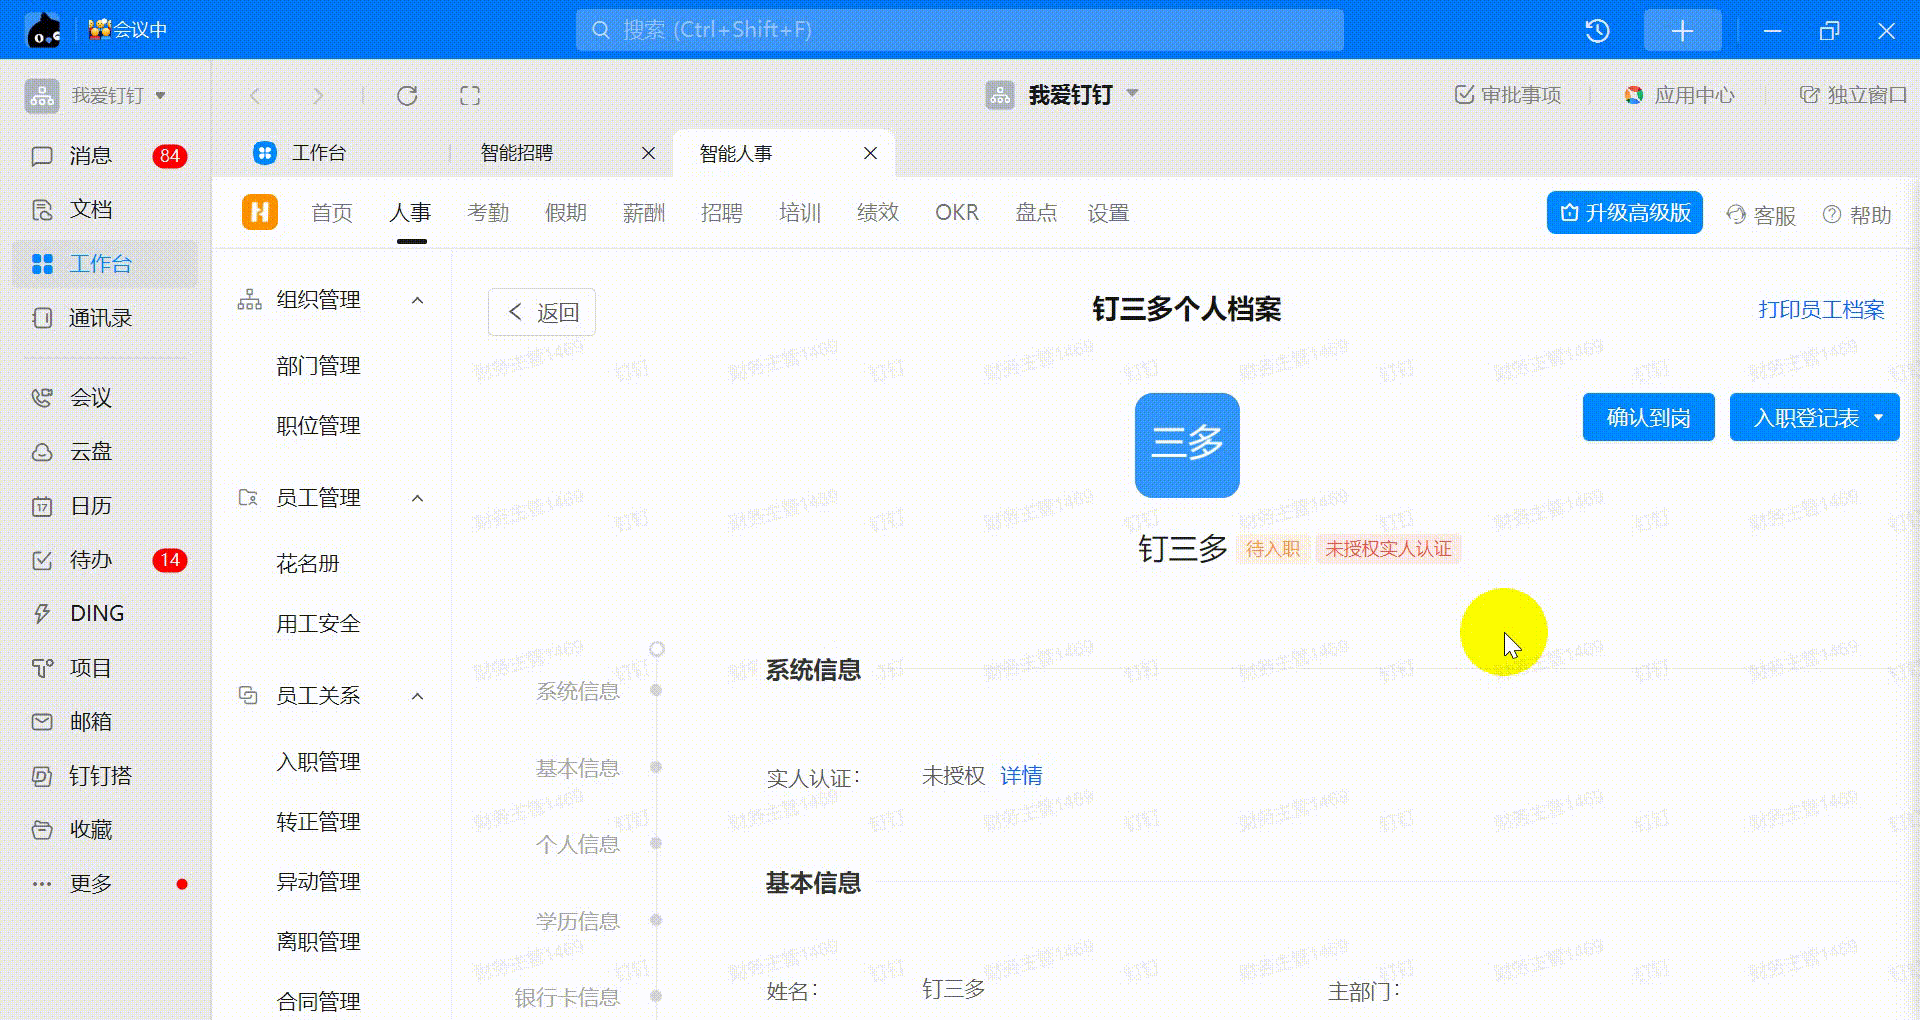Screen dimensions: 1920x1020
Task: Click the plus icon in title bar
Action: point(1682,31)
